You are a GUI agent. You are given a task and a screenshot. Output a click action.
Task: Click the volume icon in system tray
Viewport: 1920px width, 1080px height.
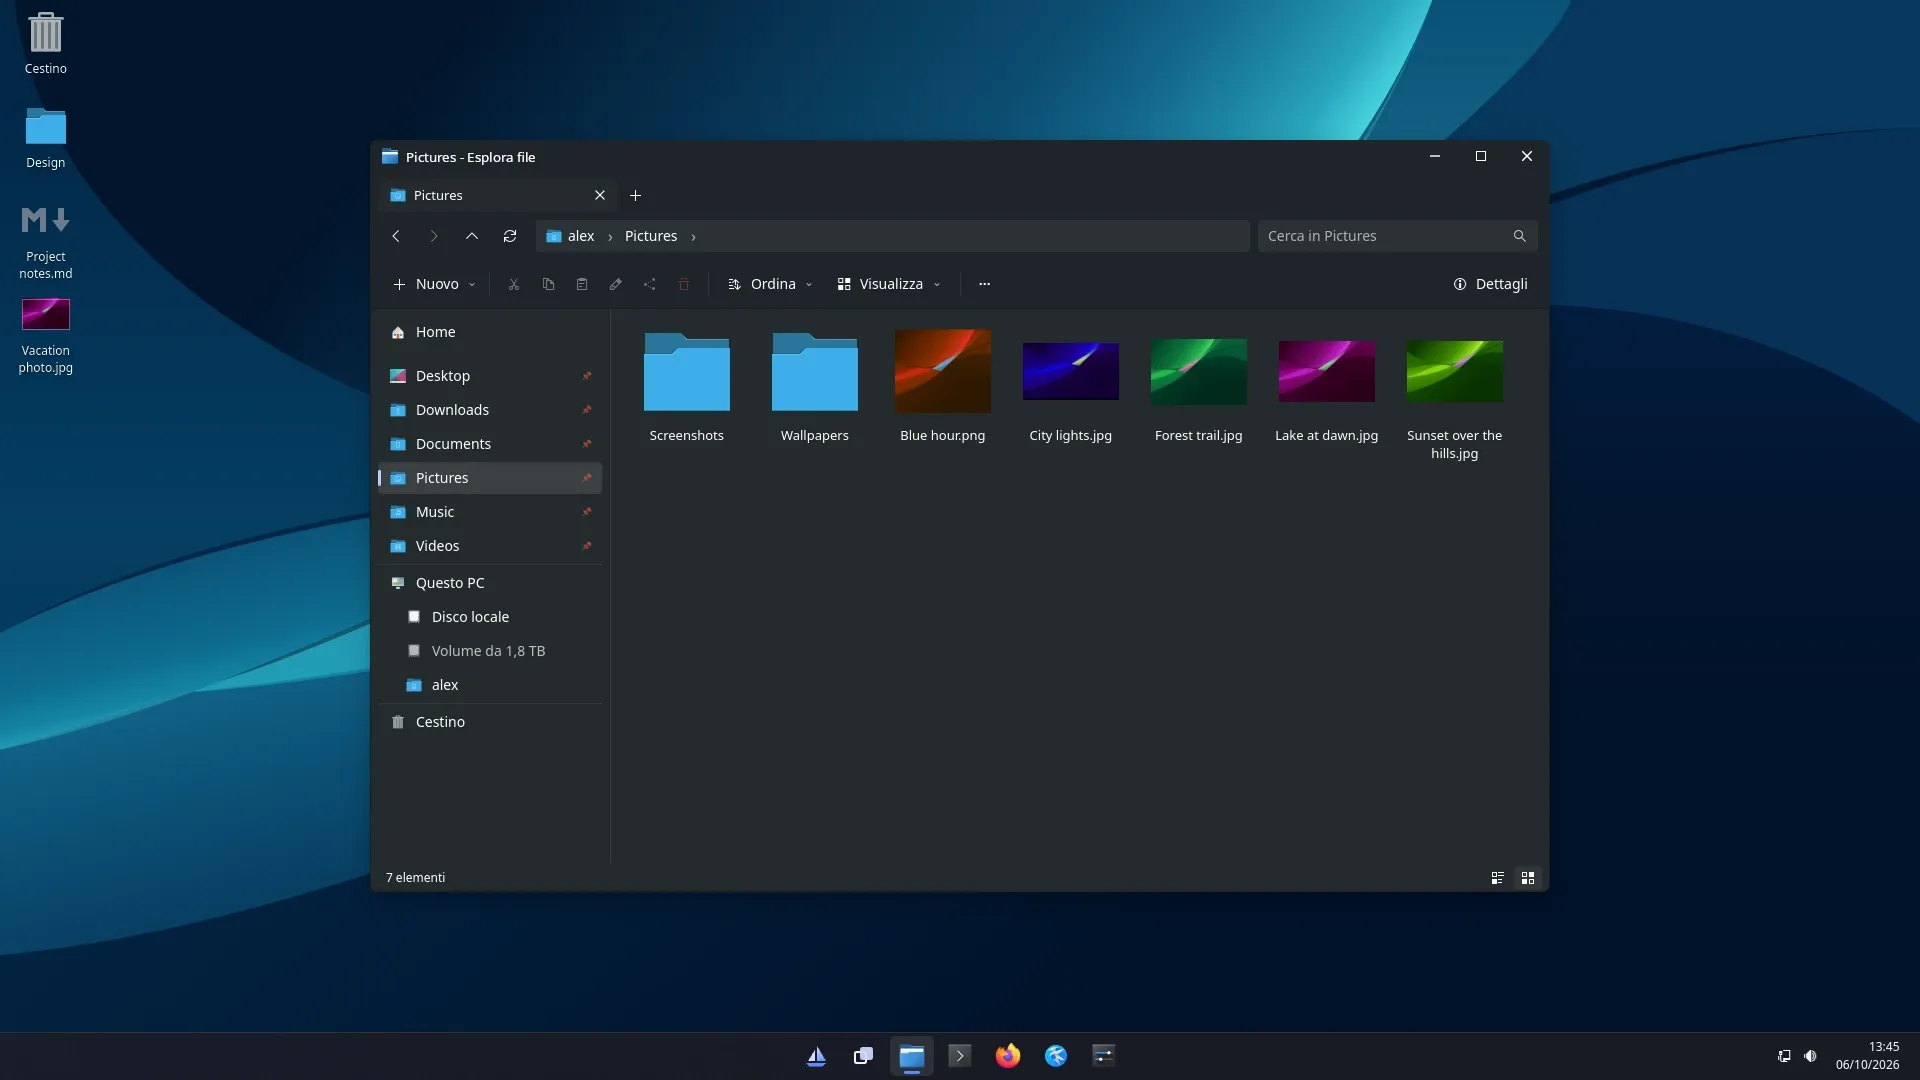(1811, 1056)
